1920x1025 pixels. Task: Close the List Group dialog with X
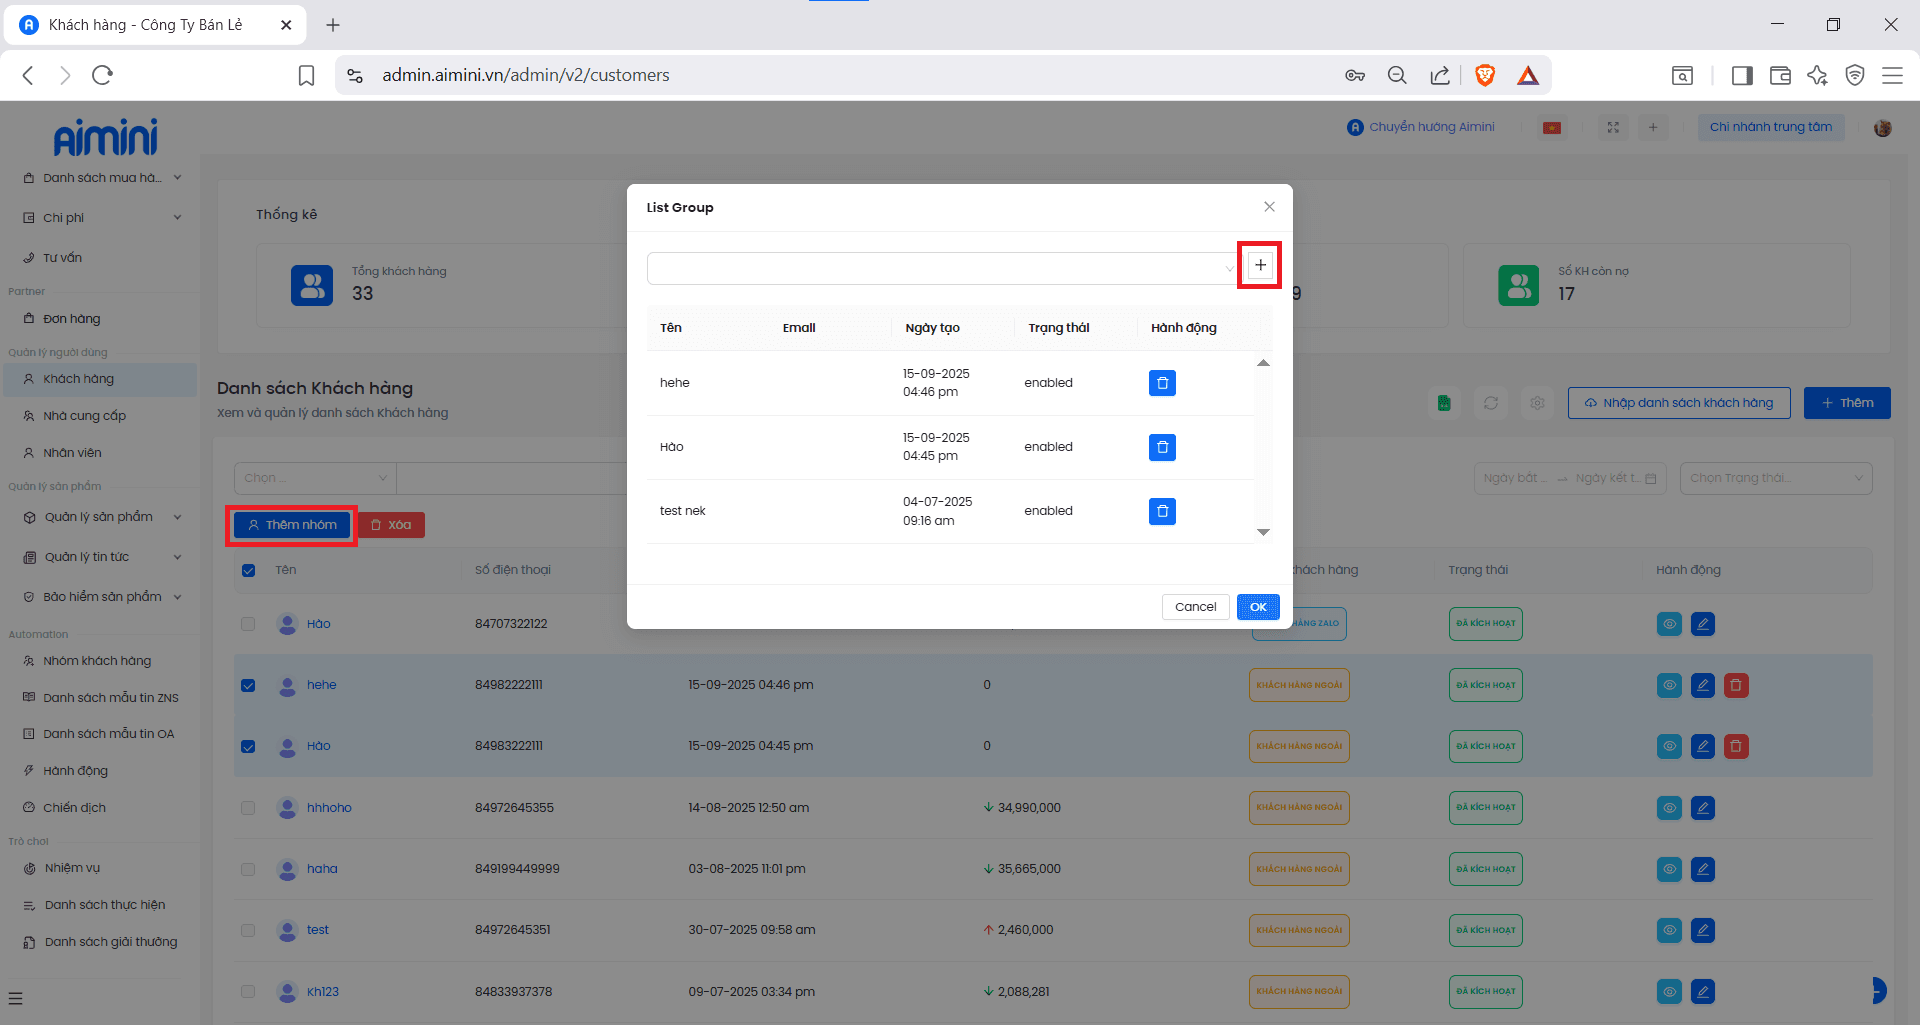(1269, 207)
